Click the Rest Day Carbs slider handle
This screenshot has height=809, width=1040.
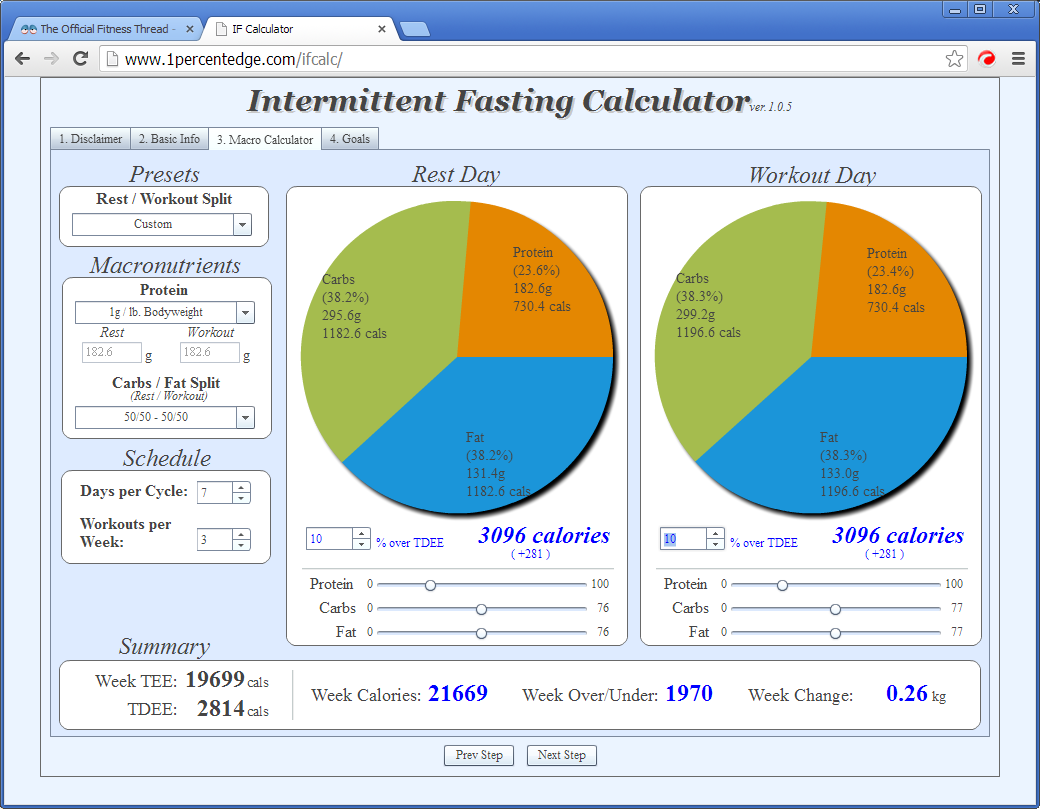(x=482, y=609)
